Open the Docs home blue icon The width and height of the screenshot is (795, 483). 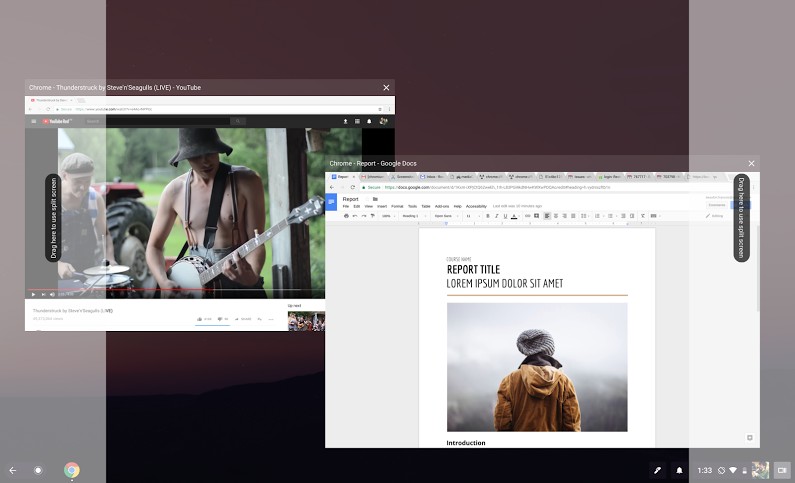[x=331, y=202]
